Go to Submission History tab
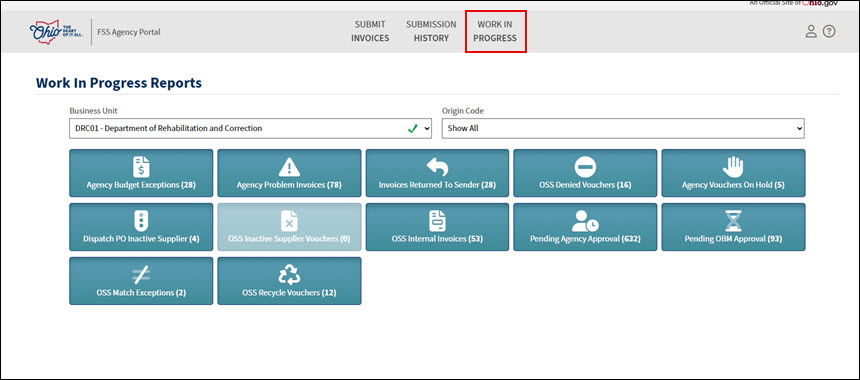This screenshot has height=380, width=860. [x=431, y=31]
